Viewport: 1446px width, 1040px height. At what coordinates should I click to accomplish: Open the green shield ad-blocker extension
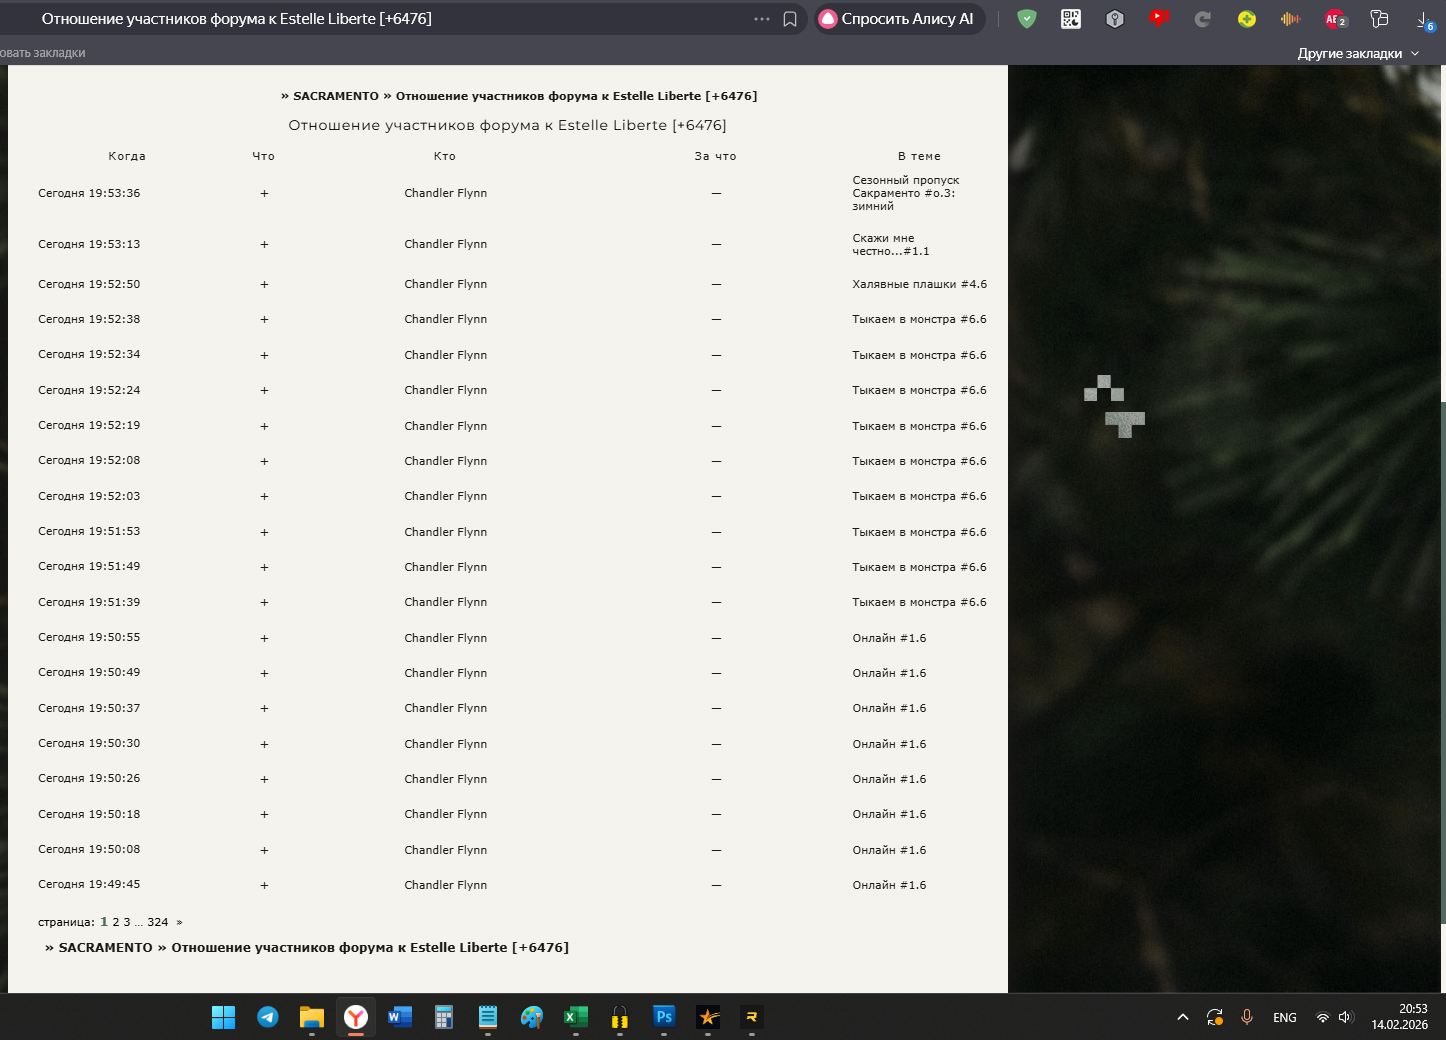(x=1027, y=19)
